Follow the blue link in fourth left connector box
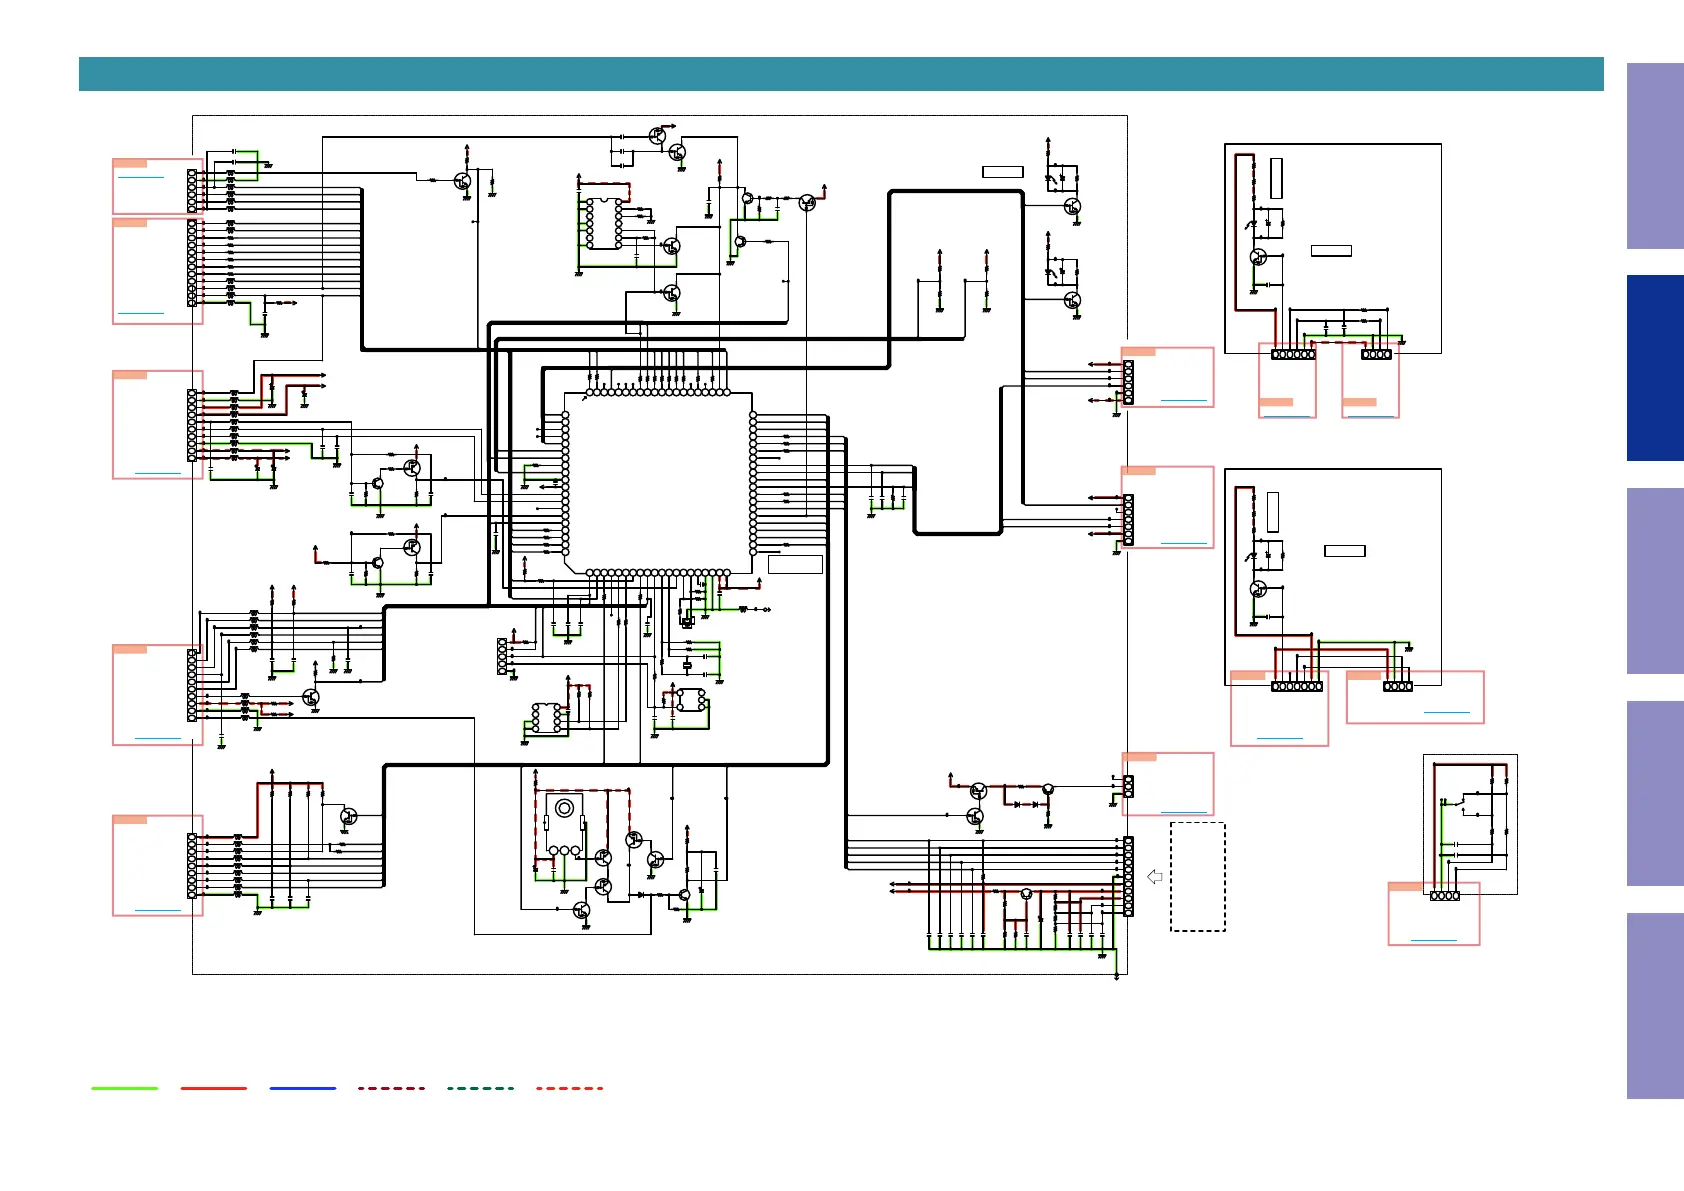 click(x=158, y=738)
